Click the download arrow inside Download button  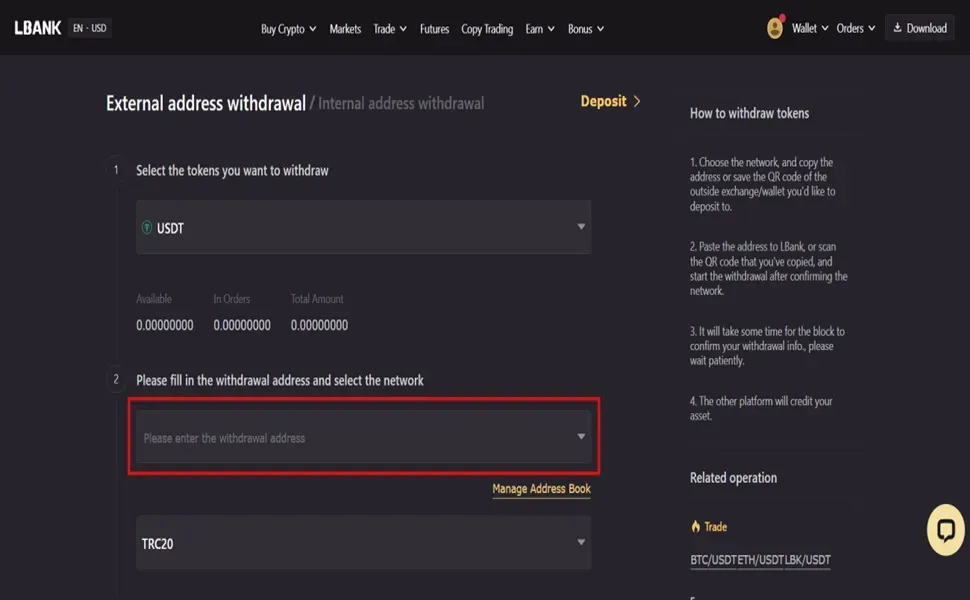click(x=897, y=27)
